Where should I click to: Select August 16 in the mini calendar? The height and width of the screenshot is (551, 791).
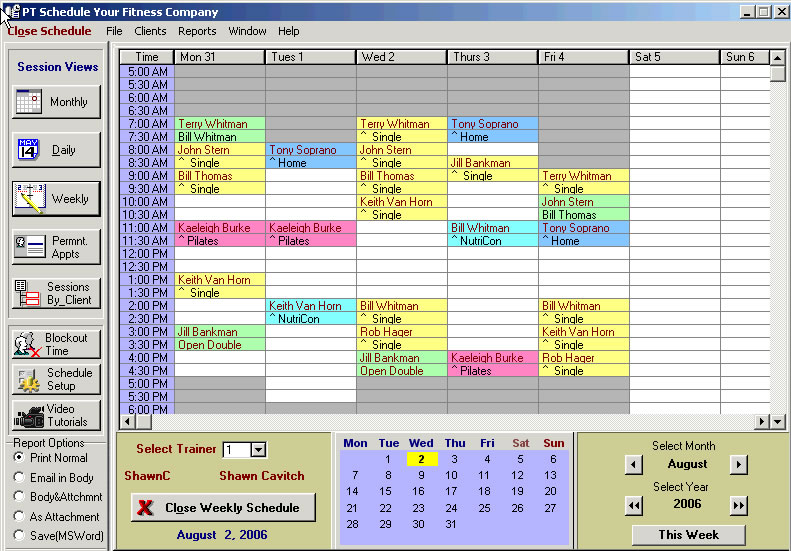click(x=421, y=491)
